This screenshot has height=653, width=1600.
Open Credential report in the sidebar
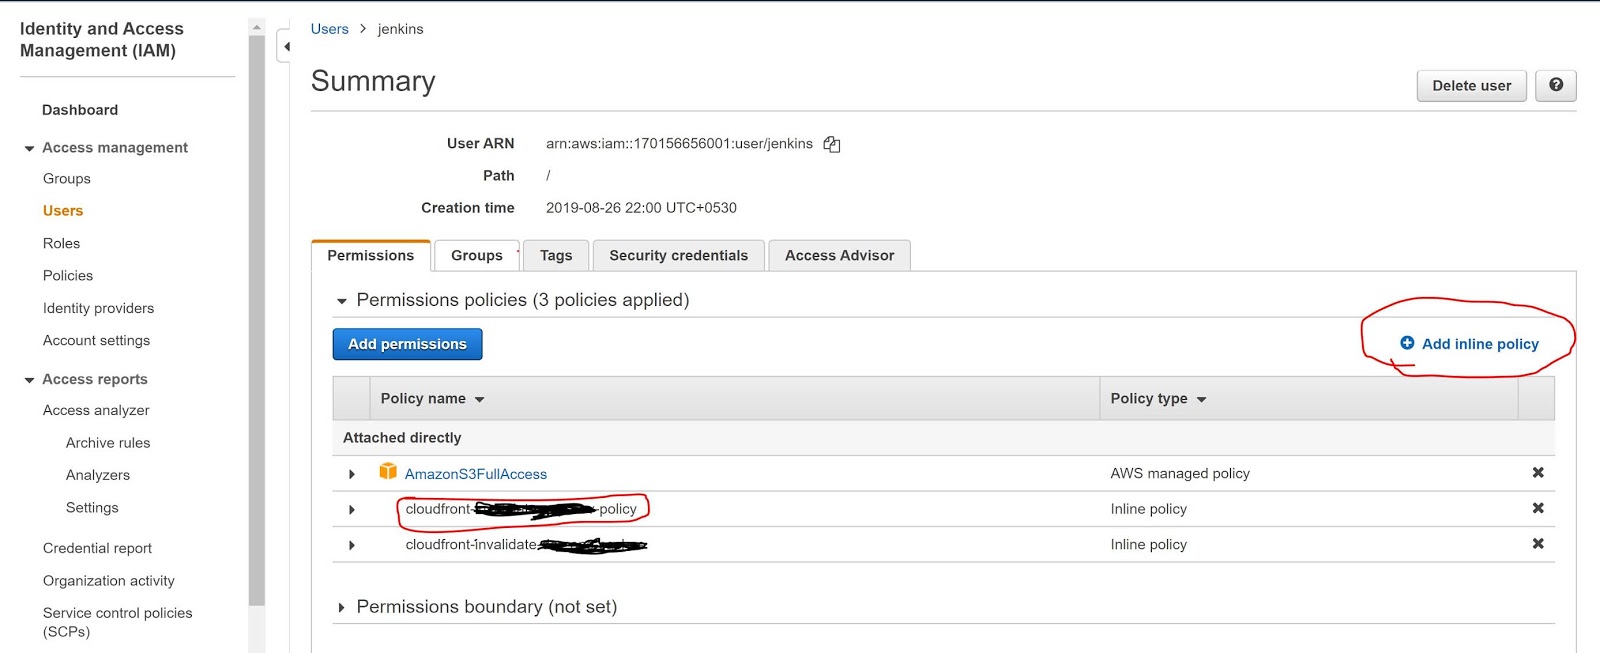pos(97,548)
